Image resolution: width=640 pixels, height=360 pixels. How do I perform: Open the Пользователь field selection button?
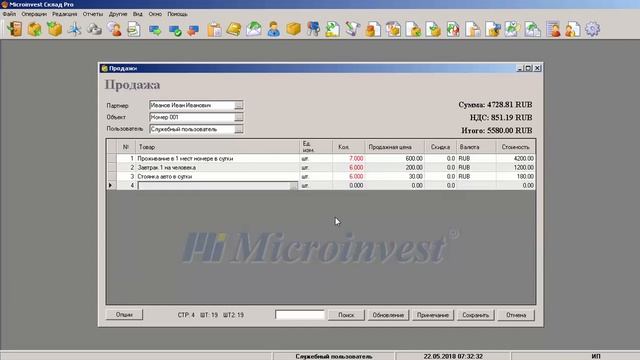coord(239,129)
